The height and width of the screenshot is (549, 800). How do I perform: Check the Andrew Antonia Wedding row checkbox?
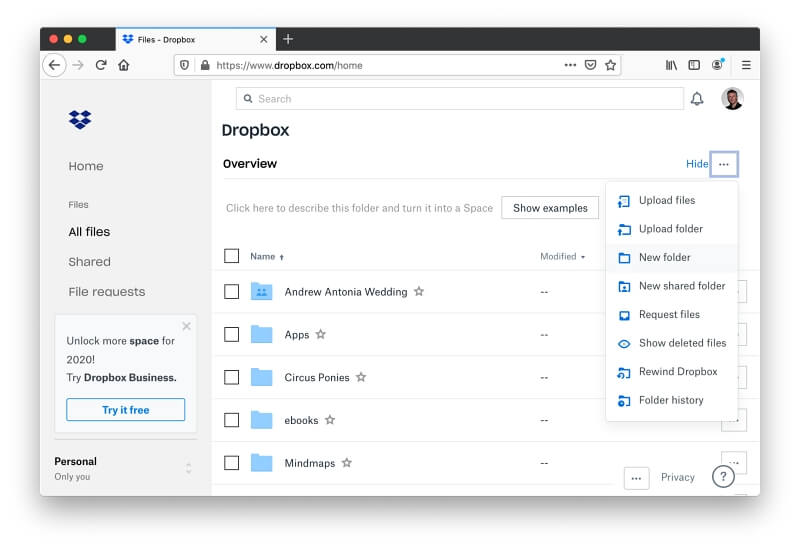click(232, 292)
